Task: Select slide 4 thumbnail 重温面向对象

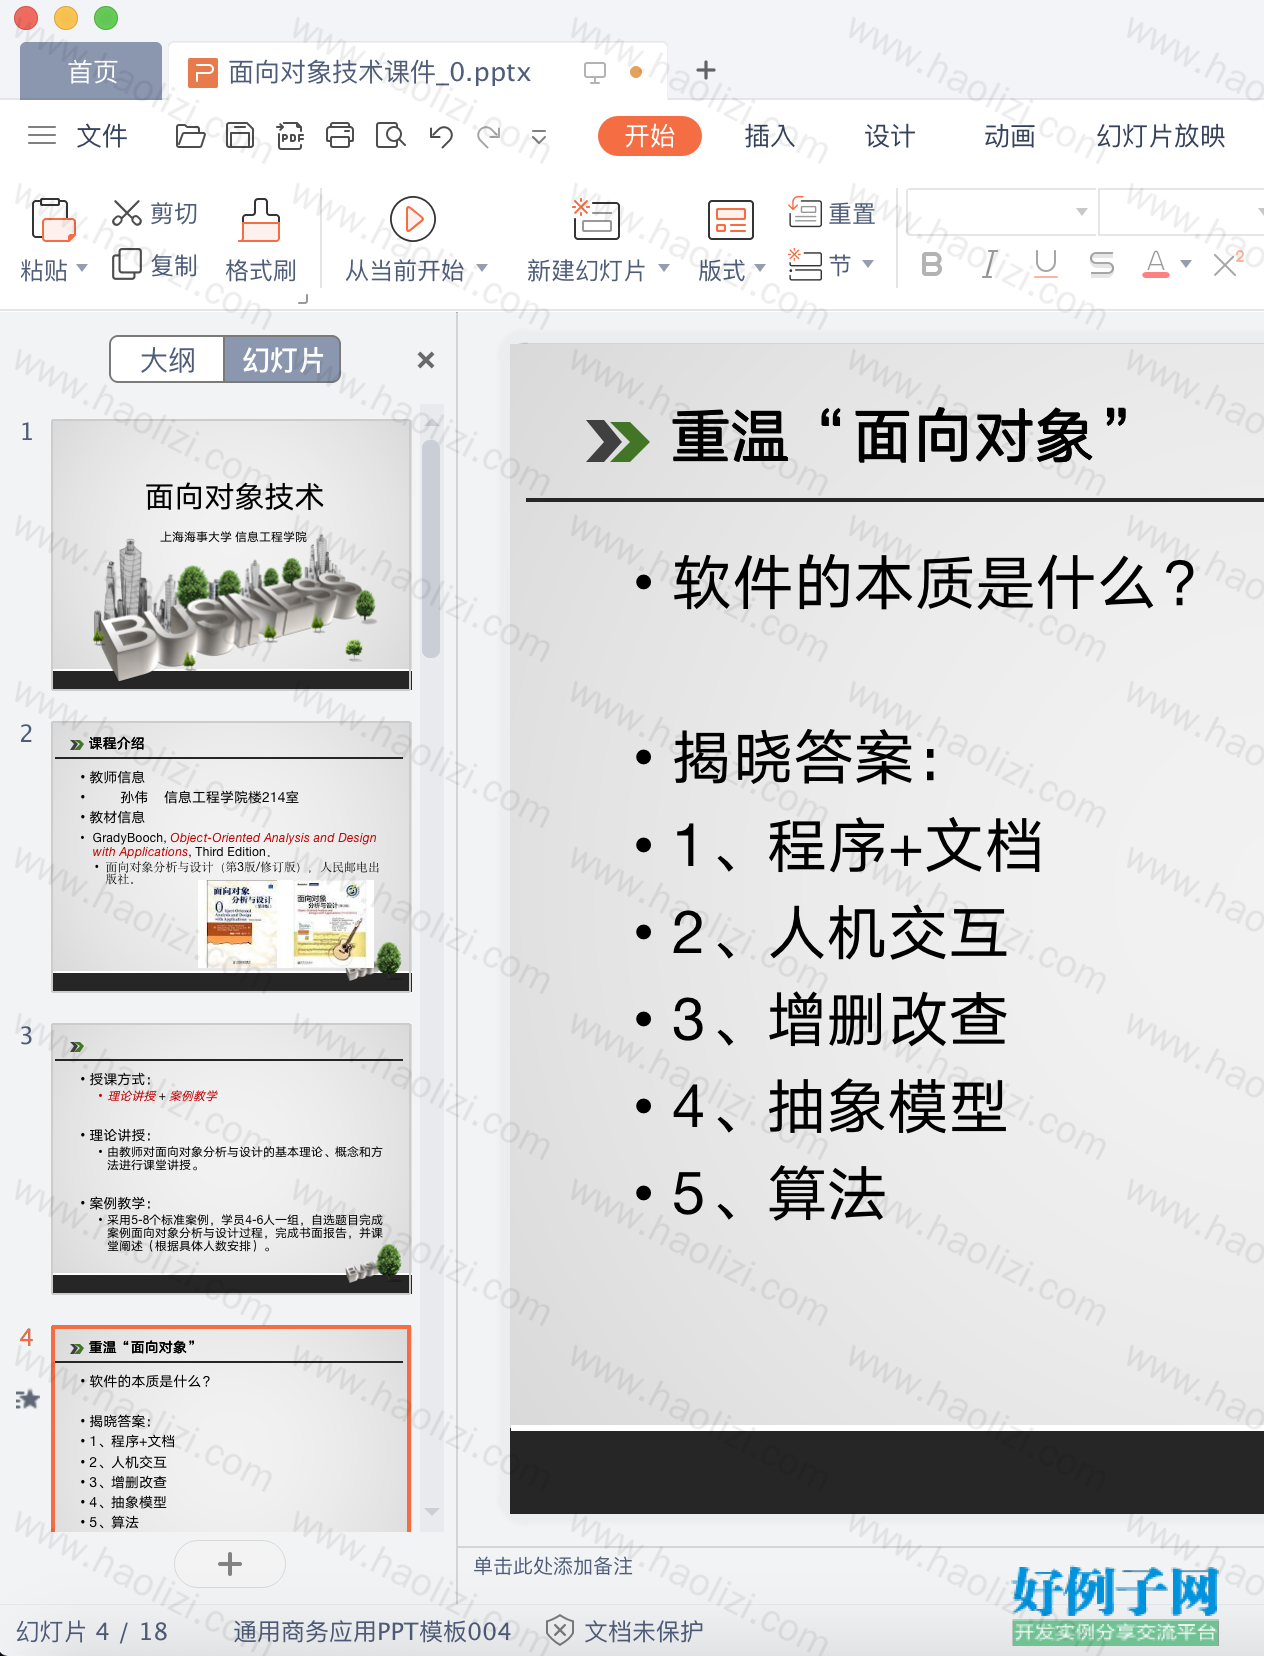Action: pyautogui.click(x=232, y=1430)
